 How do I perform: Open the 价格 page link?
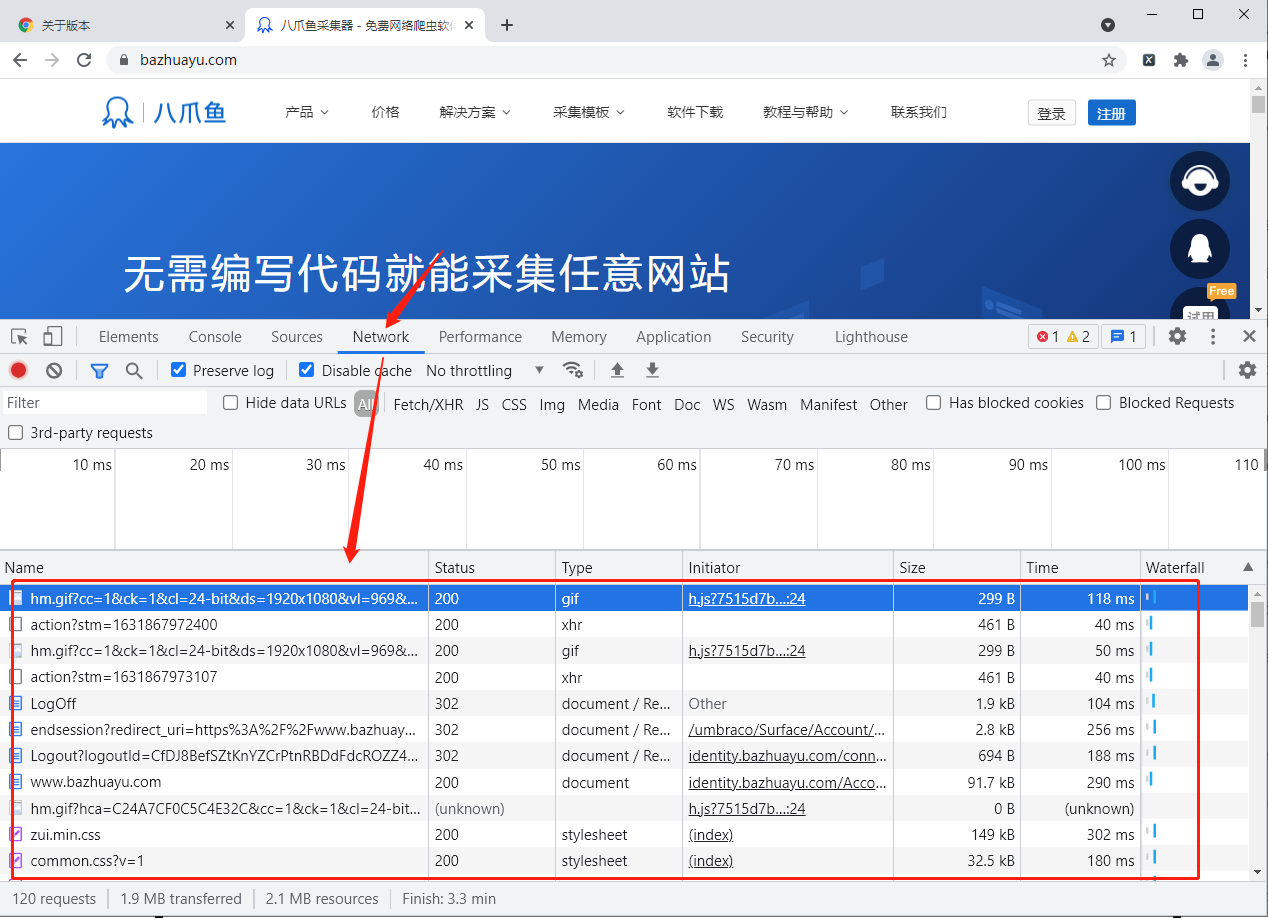click(x=385, y=112)
